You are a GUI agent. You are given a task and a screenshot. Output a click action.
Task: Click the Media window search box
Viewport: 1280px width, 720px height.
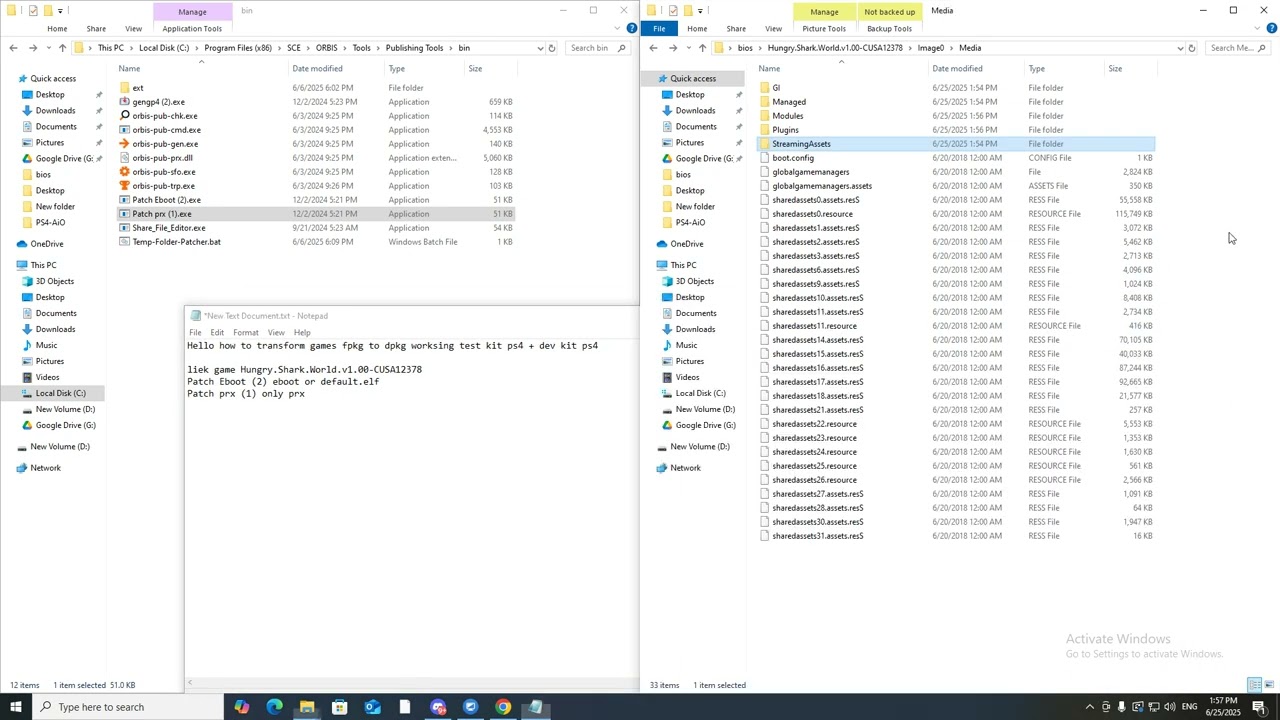pyautogui.click(x=1238, y=48)
